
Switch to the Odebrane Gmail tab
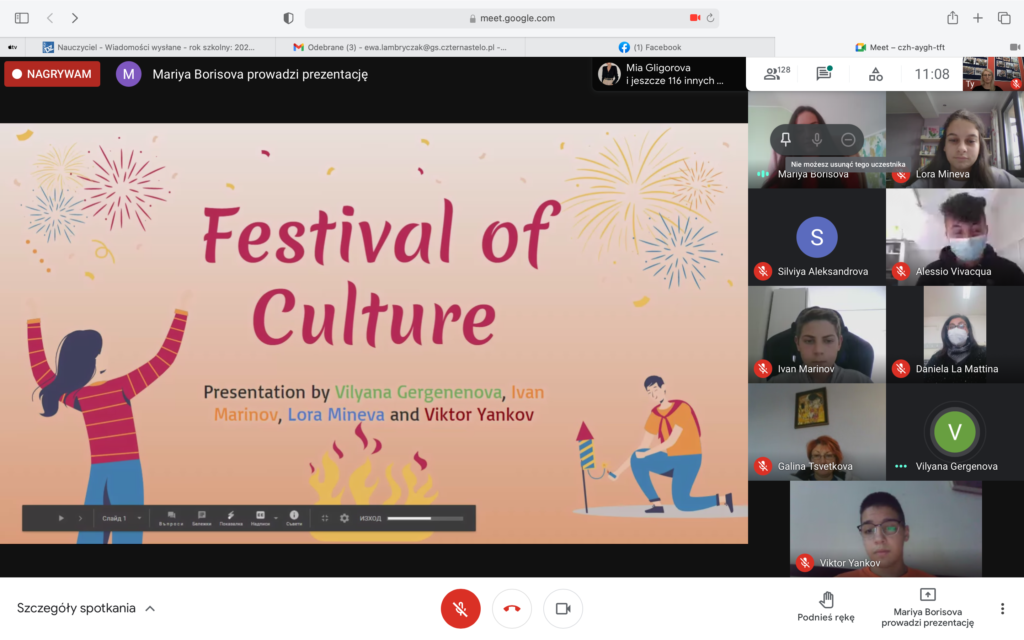(x=400, y=47)
